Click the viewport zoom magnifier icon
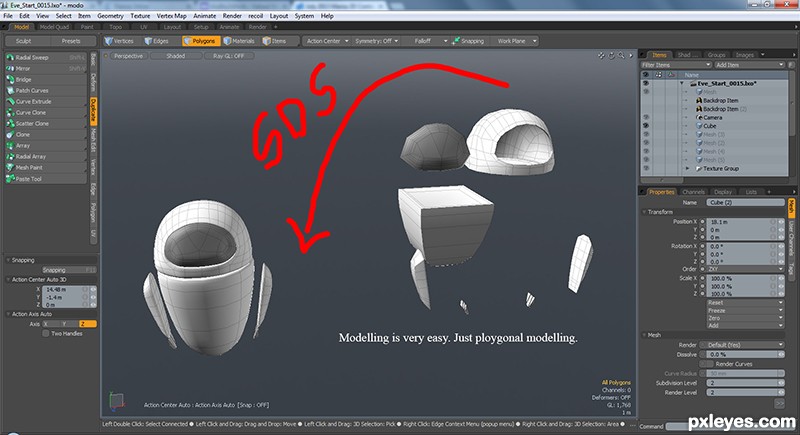This screenshot has width=800, height=435. pyautogui.click(x=621, y=56)
